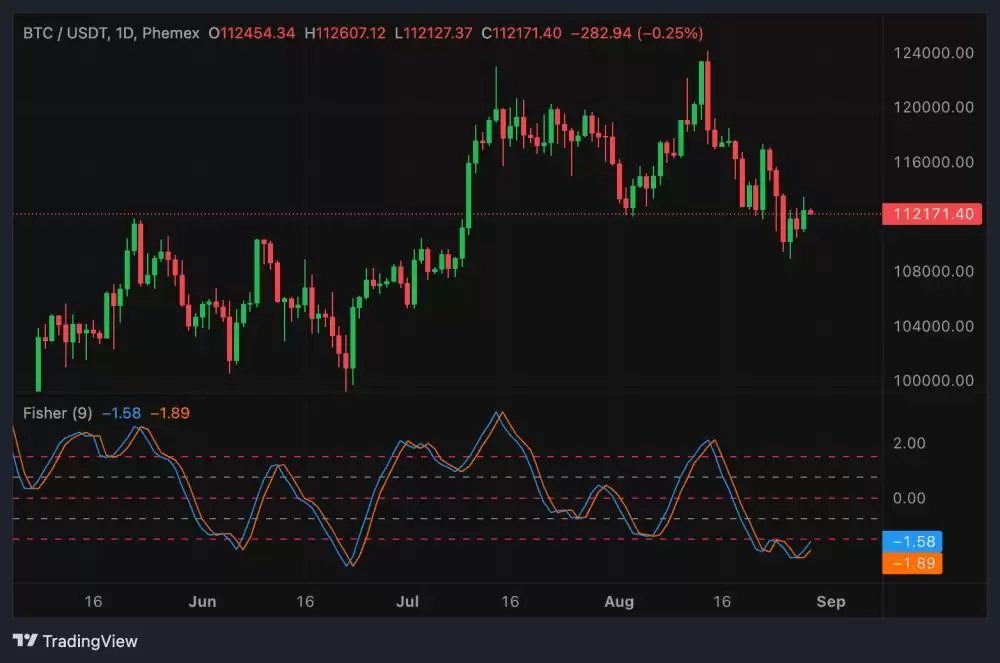Click the 124000.00 price scale label
Image resolution: width=1000 pixels, height=663 pixels.
click(x=933, y=52)
